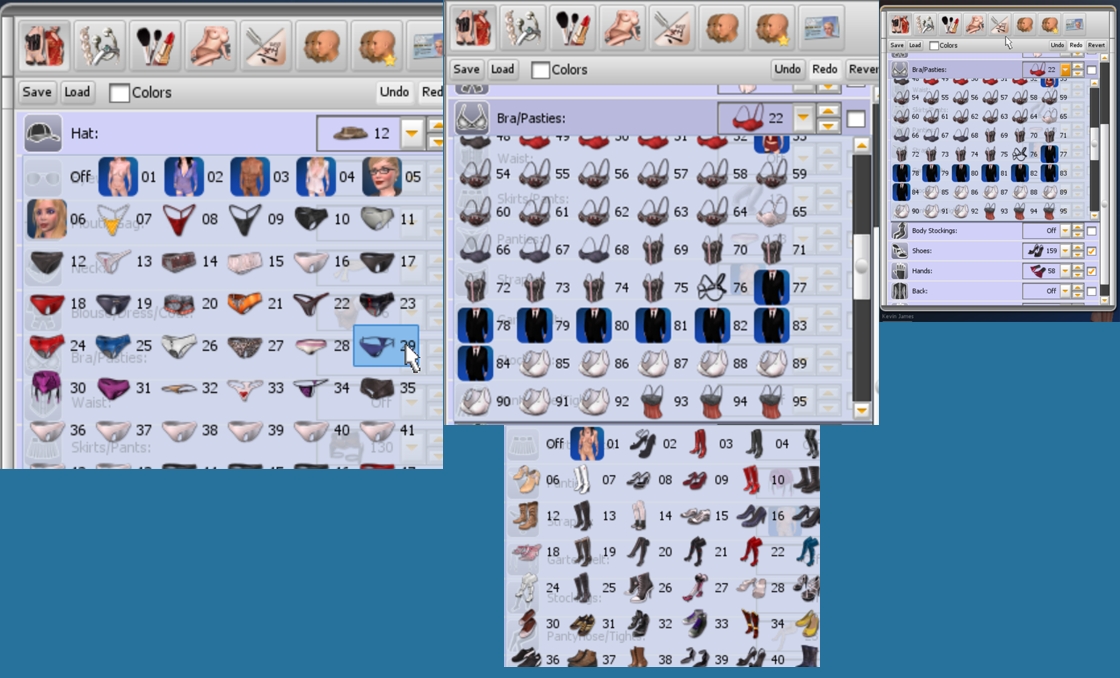Viewport: 1120px width, 678px height.
Task: Open the body shape tab in left window
Action: point(211,44)
